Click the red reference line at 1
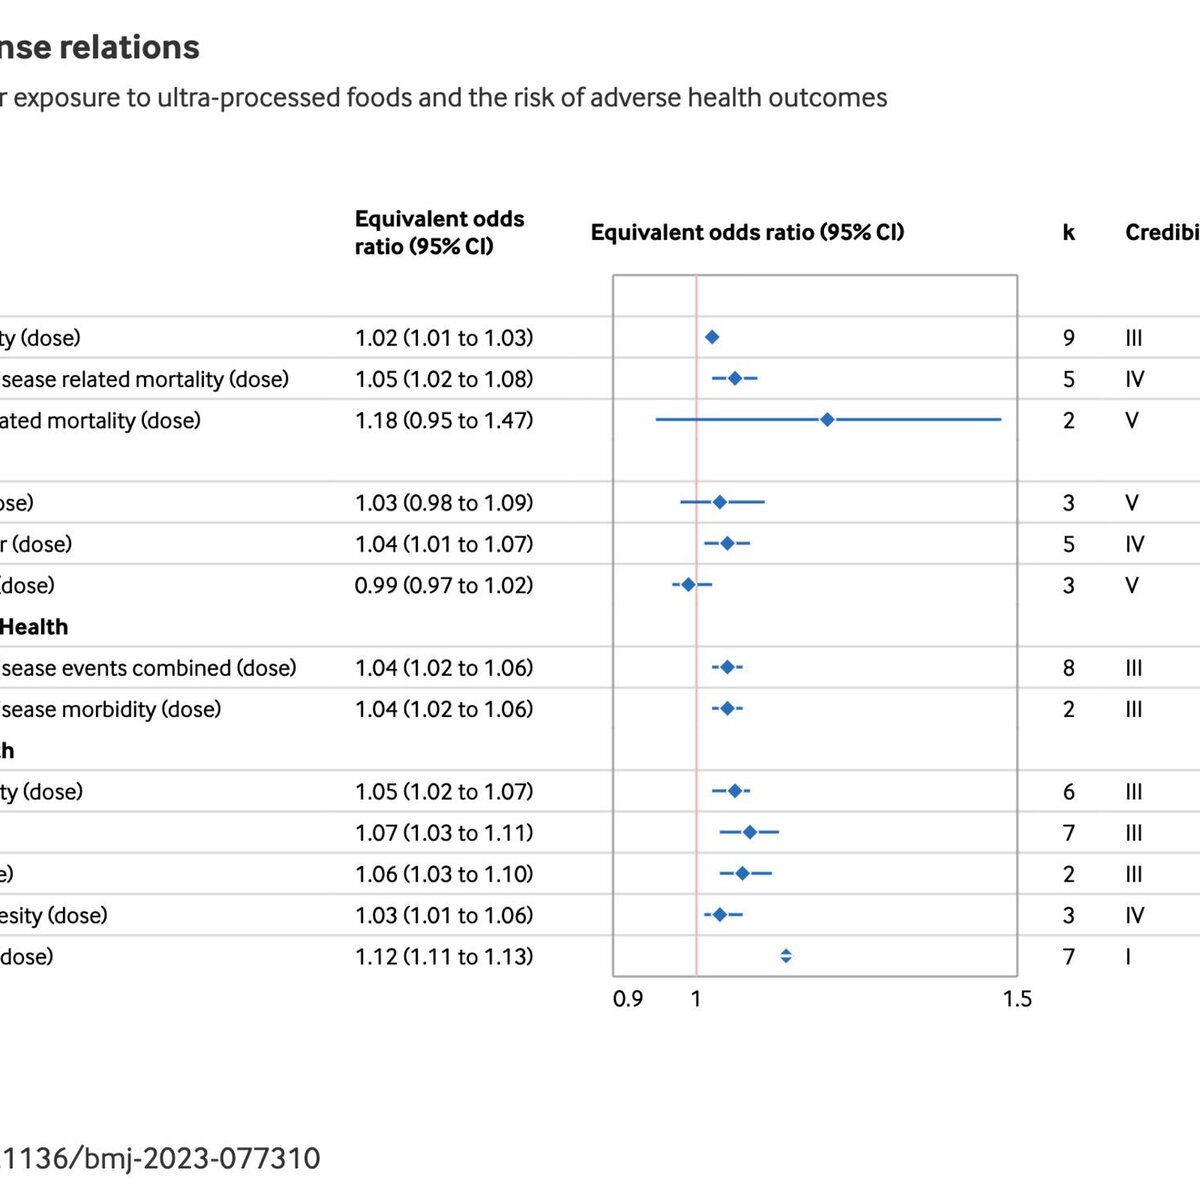 coord(696,625)
